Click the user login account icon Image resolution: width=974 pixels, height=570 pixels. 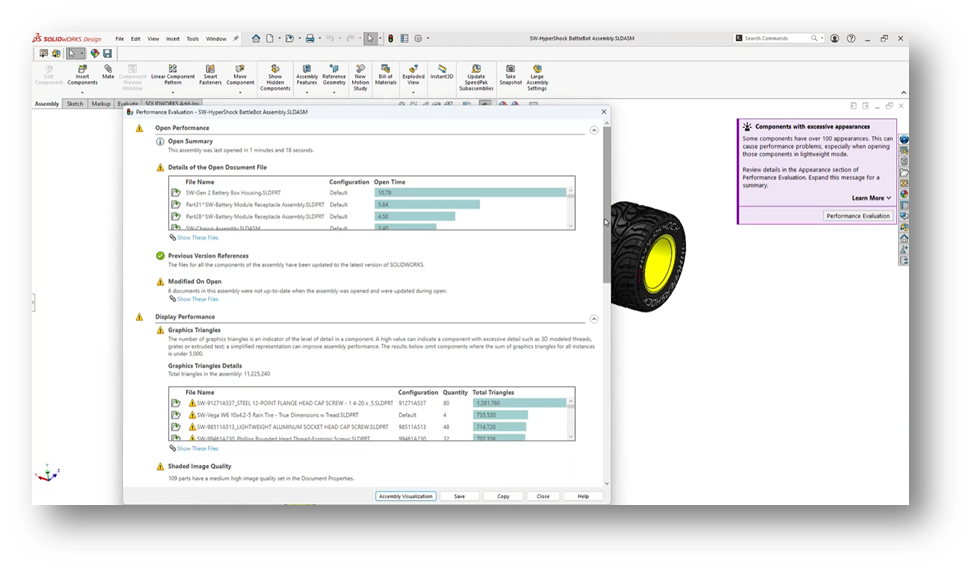pyautogui.click(x=835, y=38)
